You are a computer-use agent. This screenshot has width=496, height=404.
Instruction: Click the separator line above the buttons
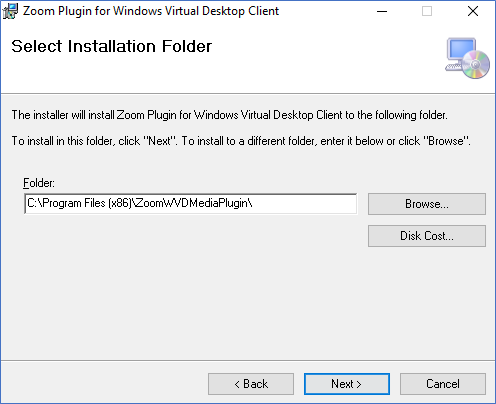248,360
